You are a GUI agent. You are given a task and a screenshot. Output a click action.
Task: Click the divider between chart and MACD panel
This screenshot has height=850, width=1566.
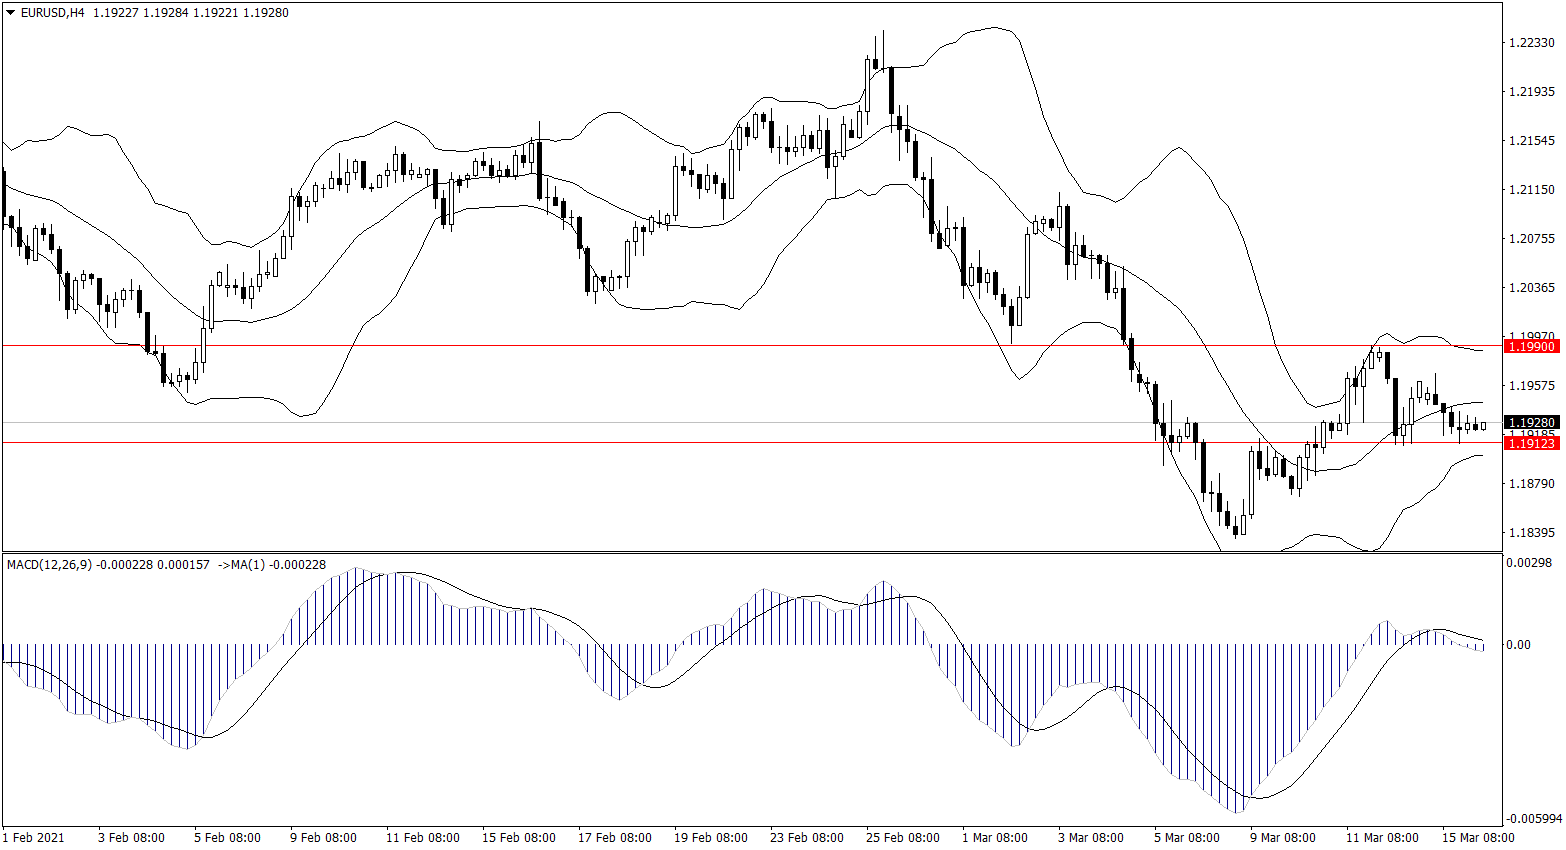tap(750, 552)
